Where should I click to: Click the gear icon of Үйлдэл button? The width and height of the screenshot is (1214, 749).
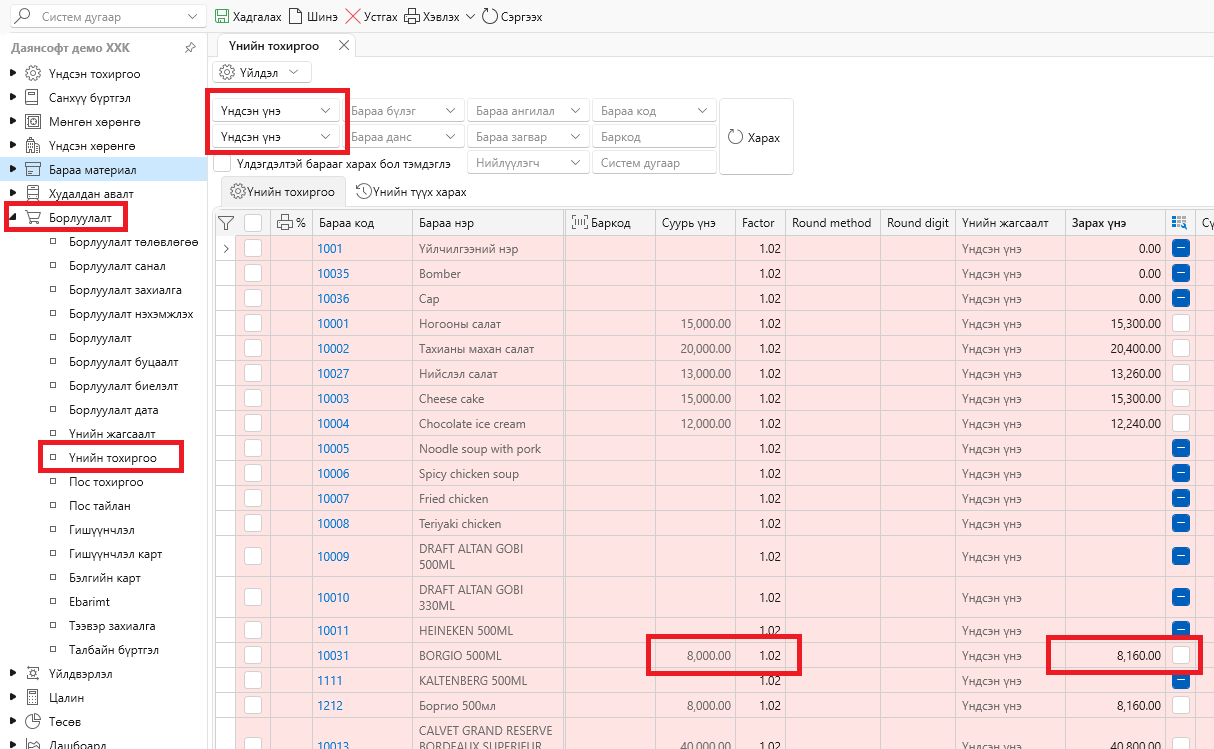point(227,72)
